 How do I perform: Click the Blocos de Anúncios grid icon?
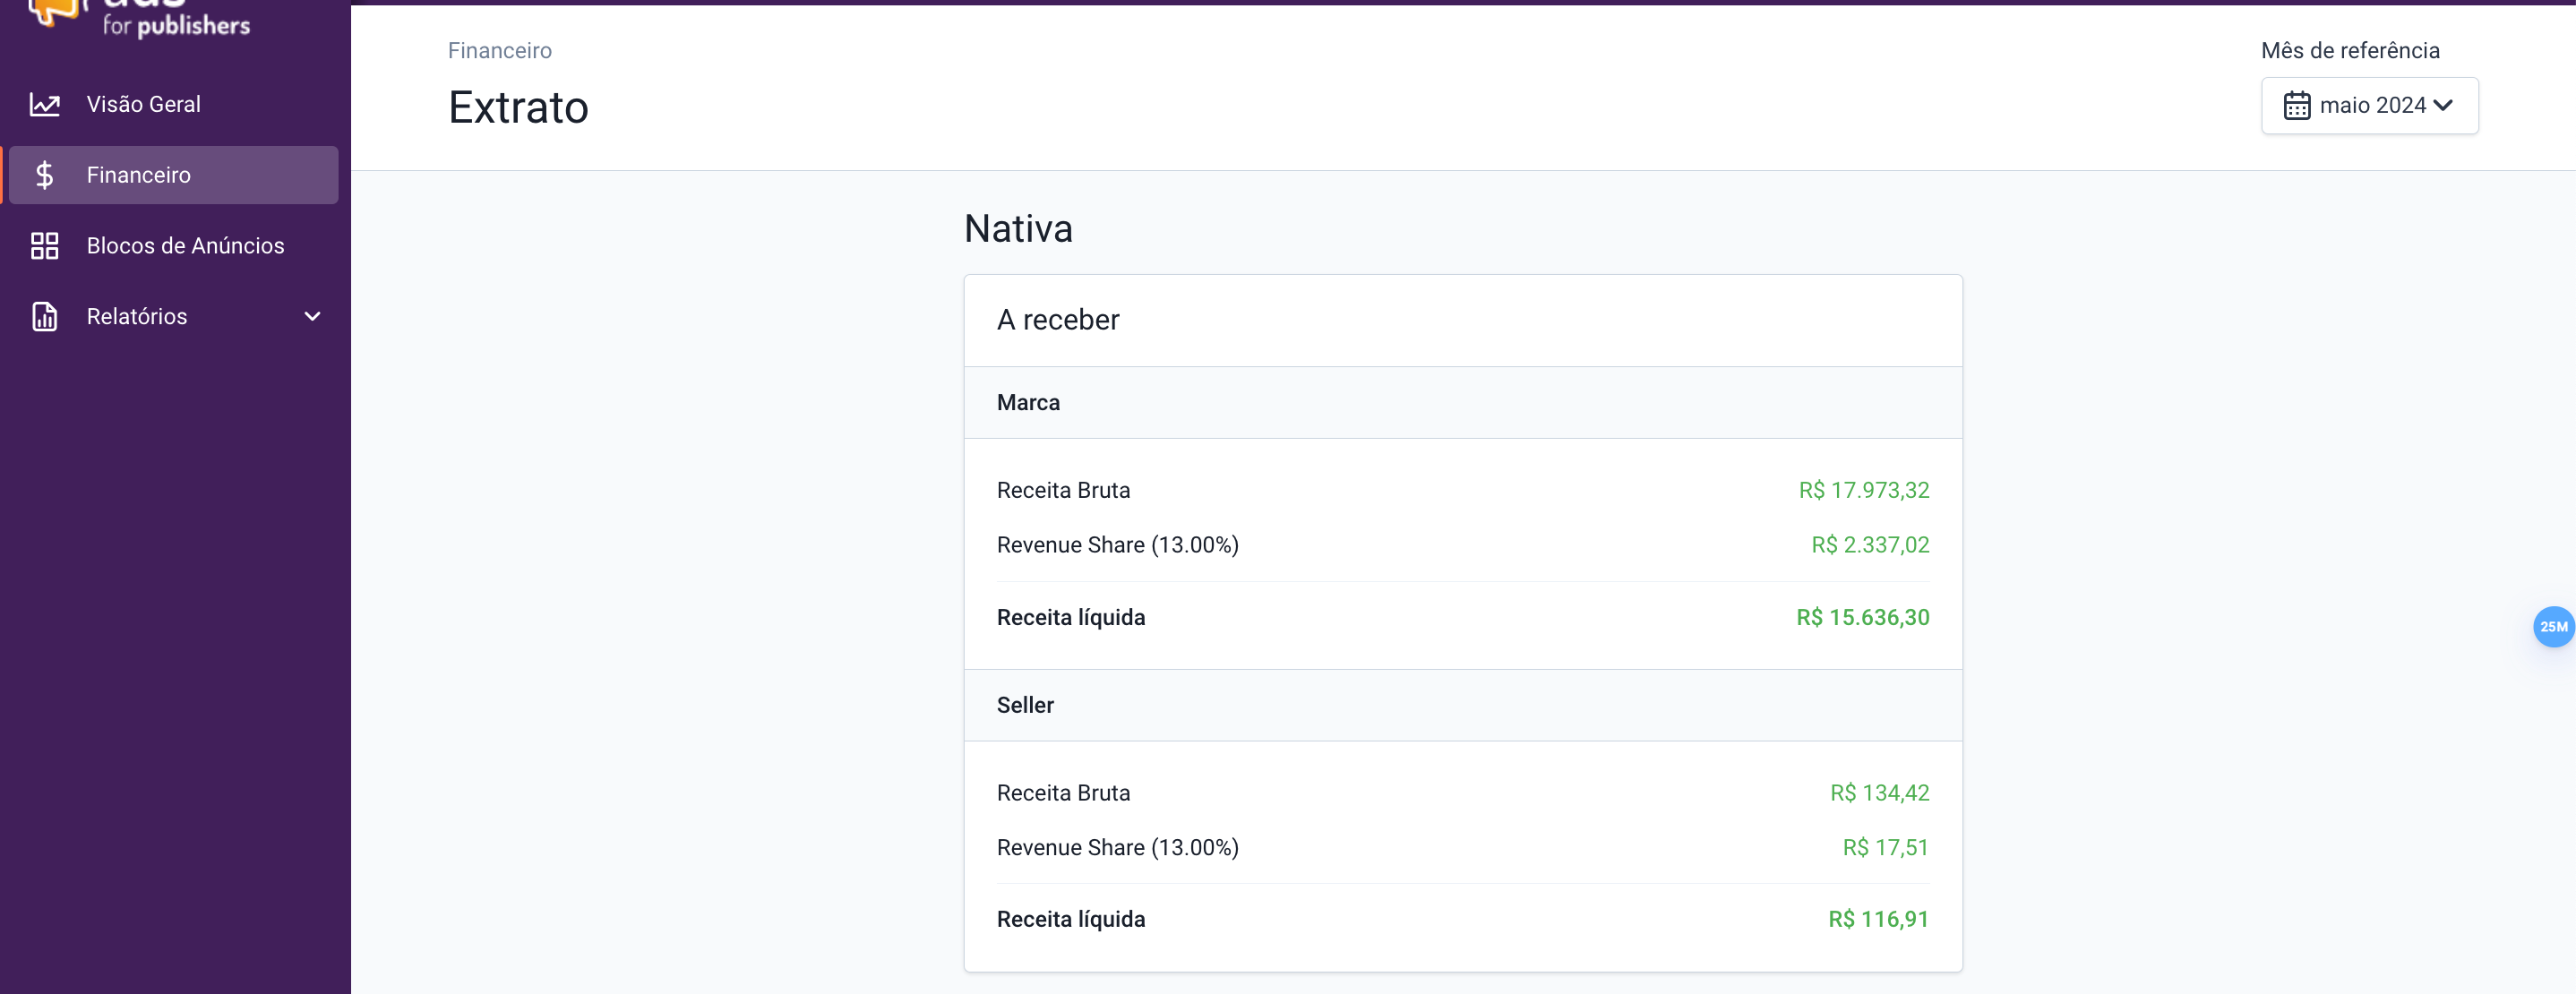[x=44, y=246]
